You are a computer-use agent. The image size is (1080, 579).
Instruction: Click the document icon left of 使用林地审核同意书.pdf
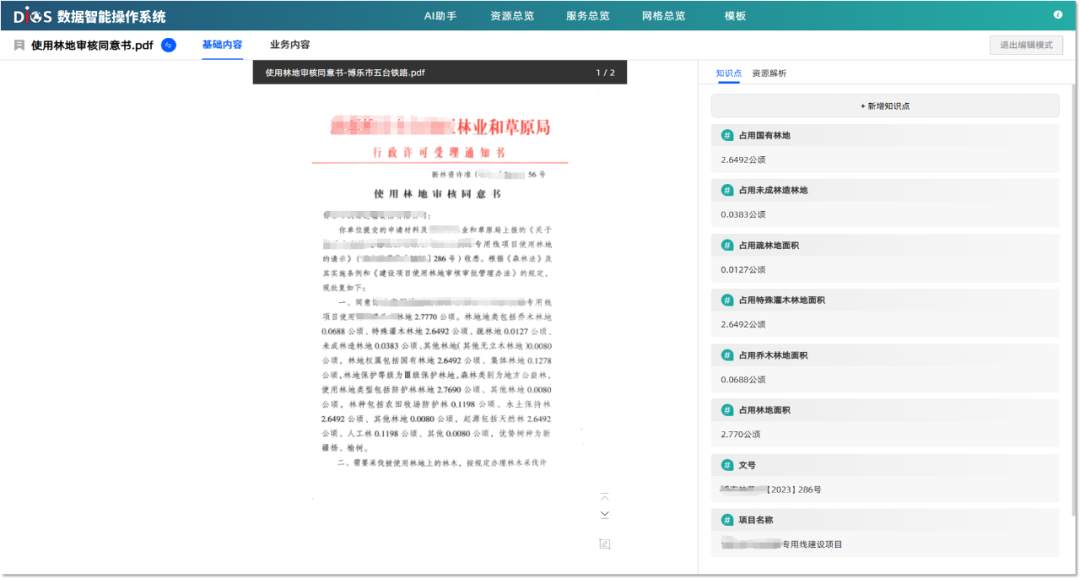(20, 44)
